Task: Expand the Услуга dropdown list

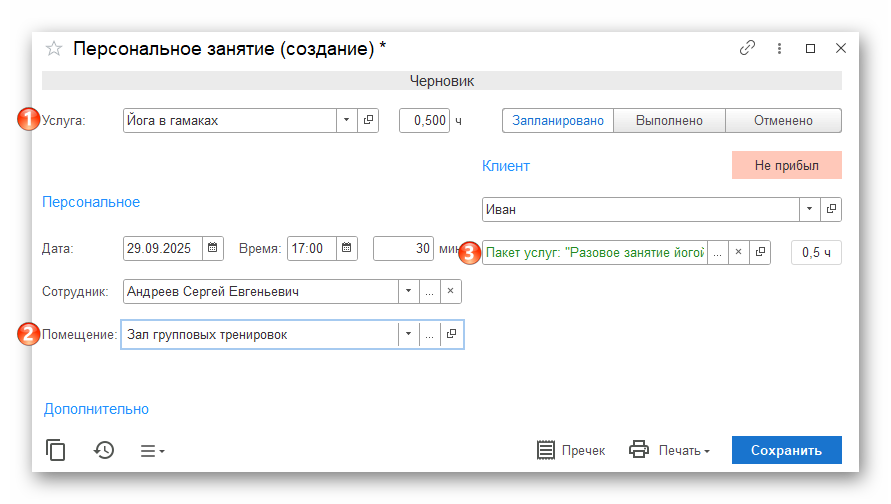Action: tap(346, 120)
